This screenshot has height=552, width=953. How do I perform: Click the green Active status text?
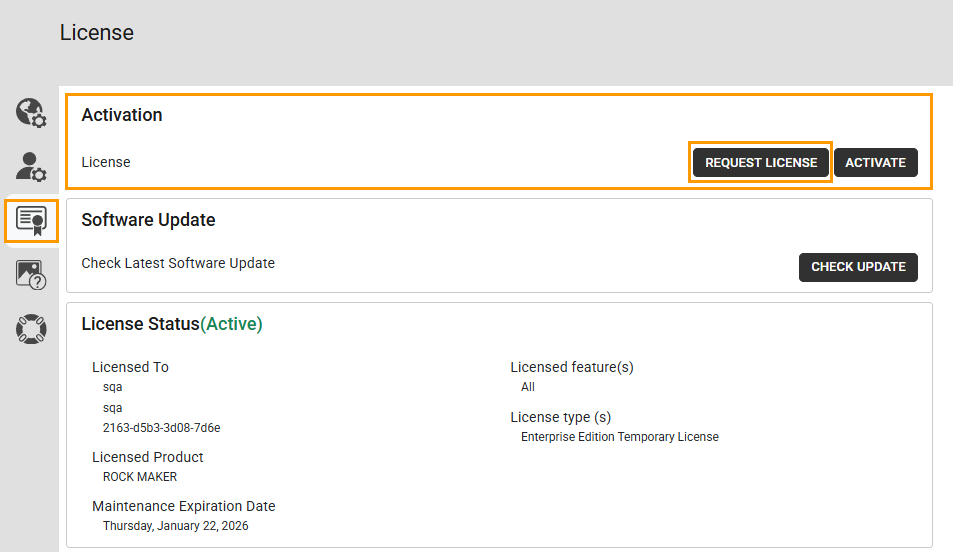point(231,324)
